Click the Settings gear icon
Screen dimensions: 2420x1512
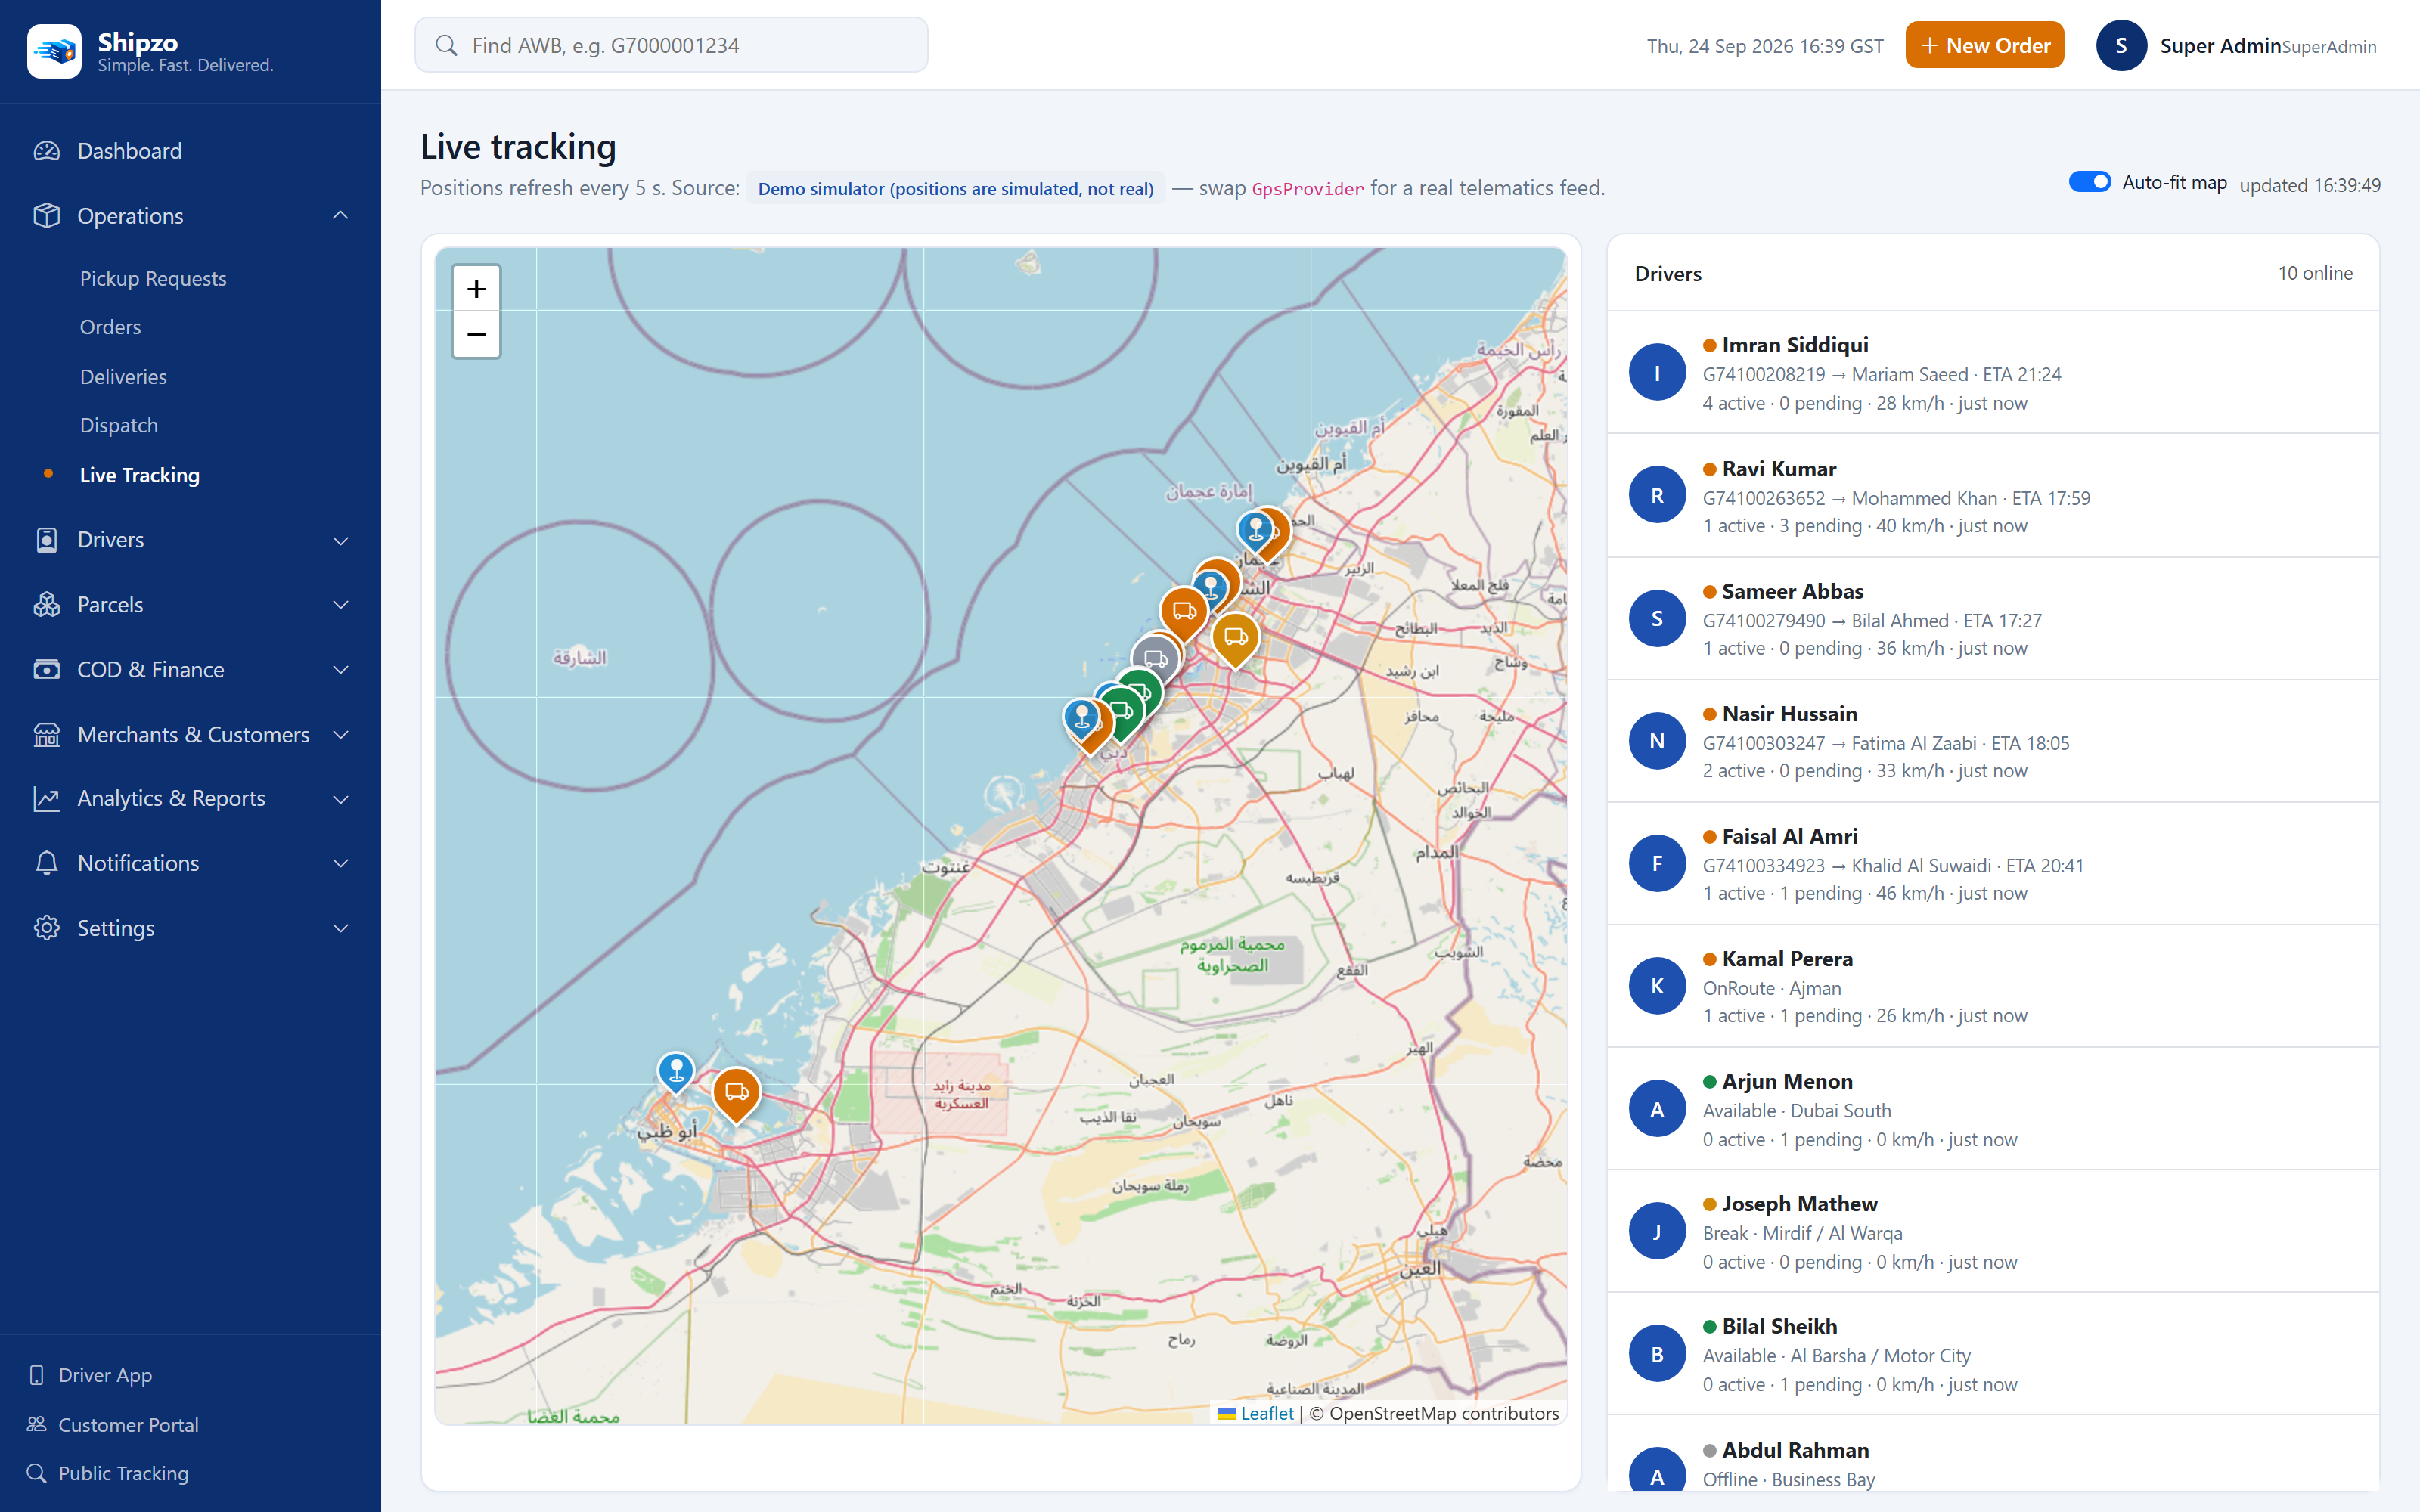[x=46, y=929]
